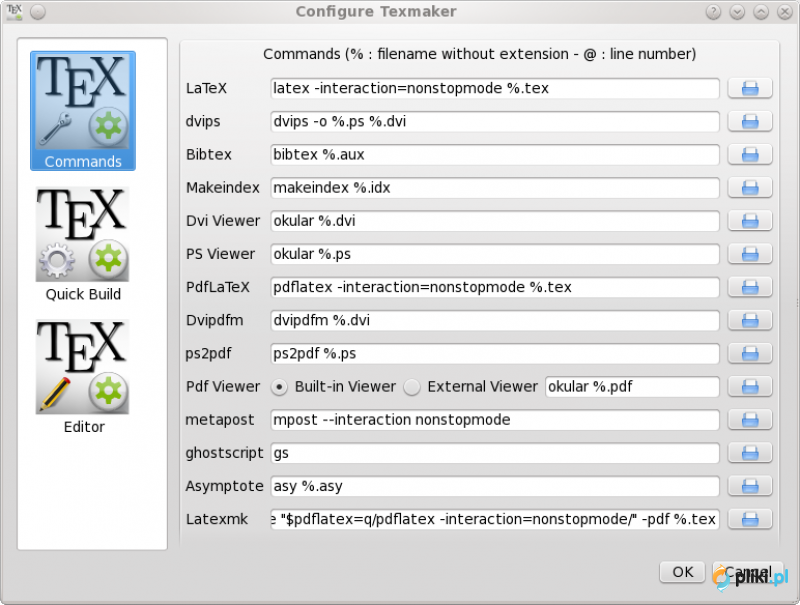
Task: Click the PS Viewer command field
Action: click(495, 254)
